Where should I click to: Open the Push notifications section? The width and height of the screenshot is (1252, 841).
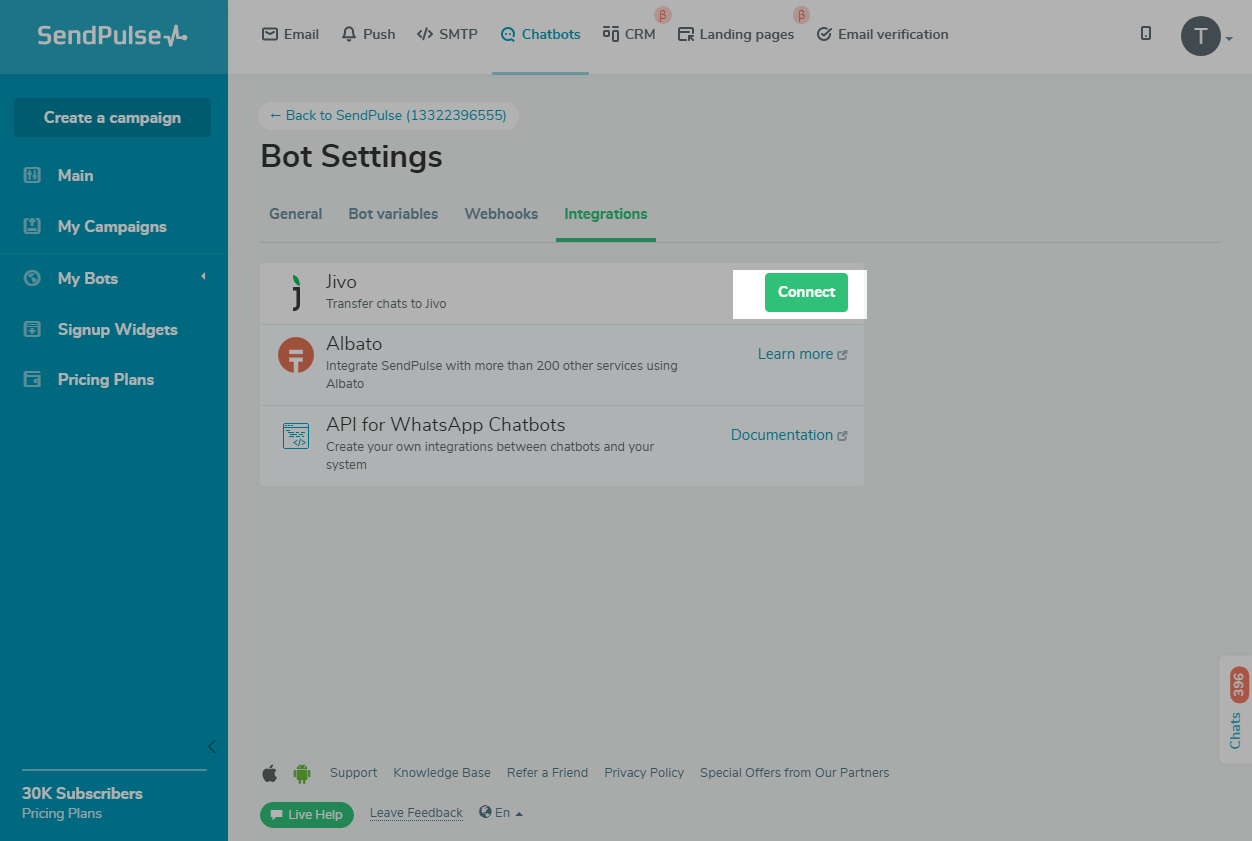point(368,34)
